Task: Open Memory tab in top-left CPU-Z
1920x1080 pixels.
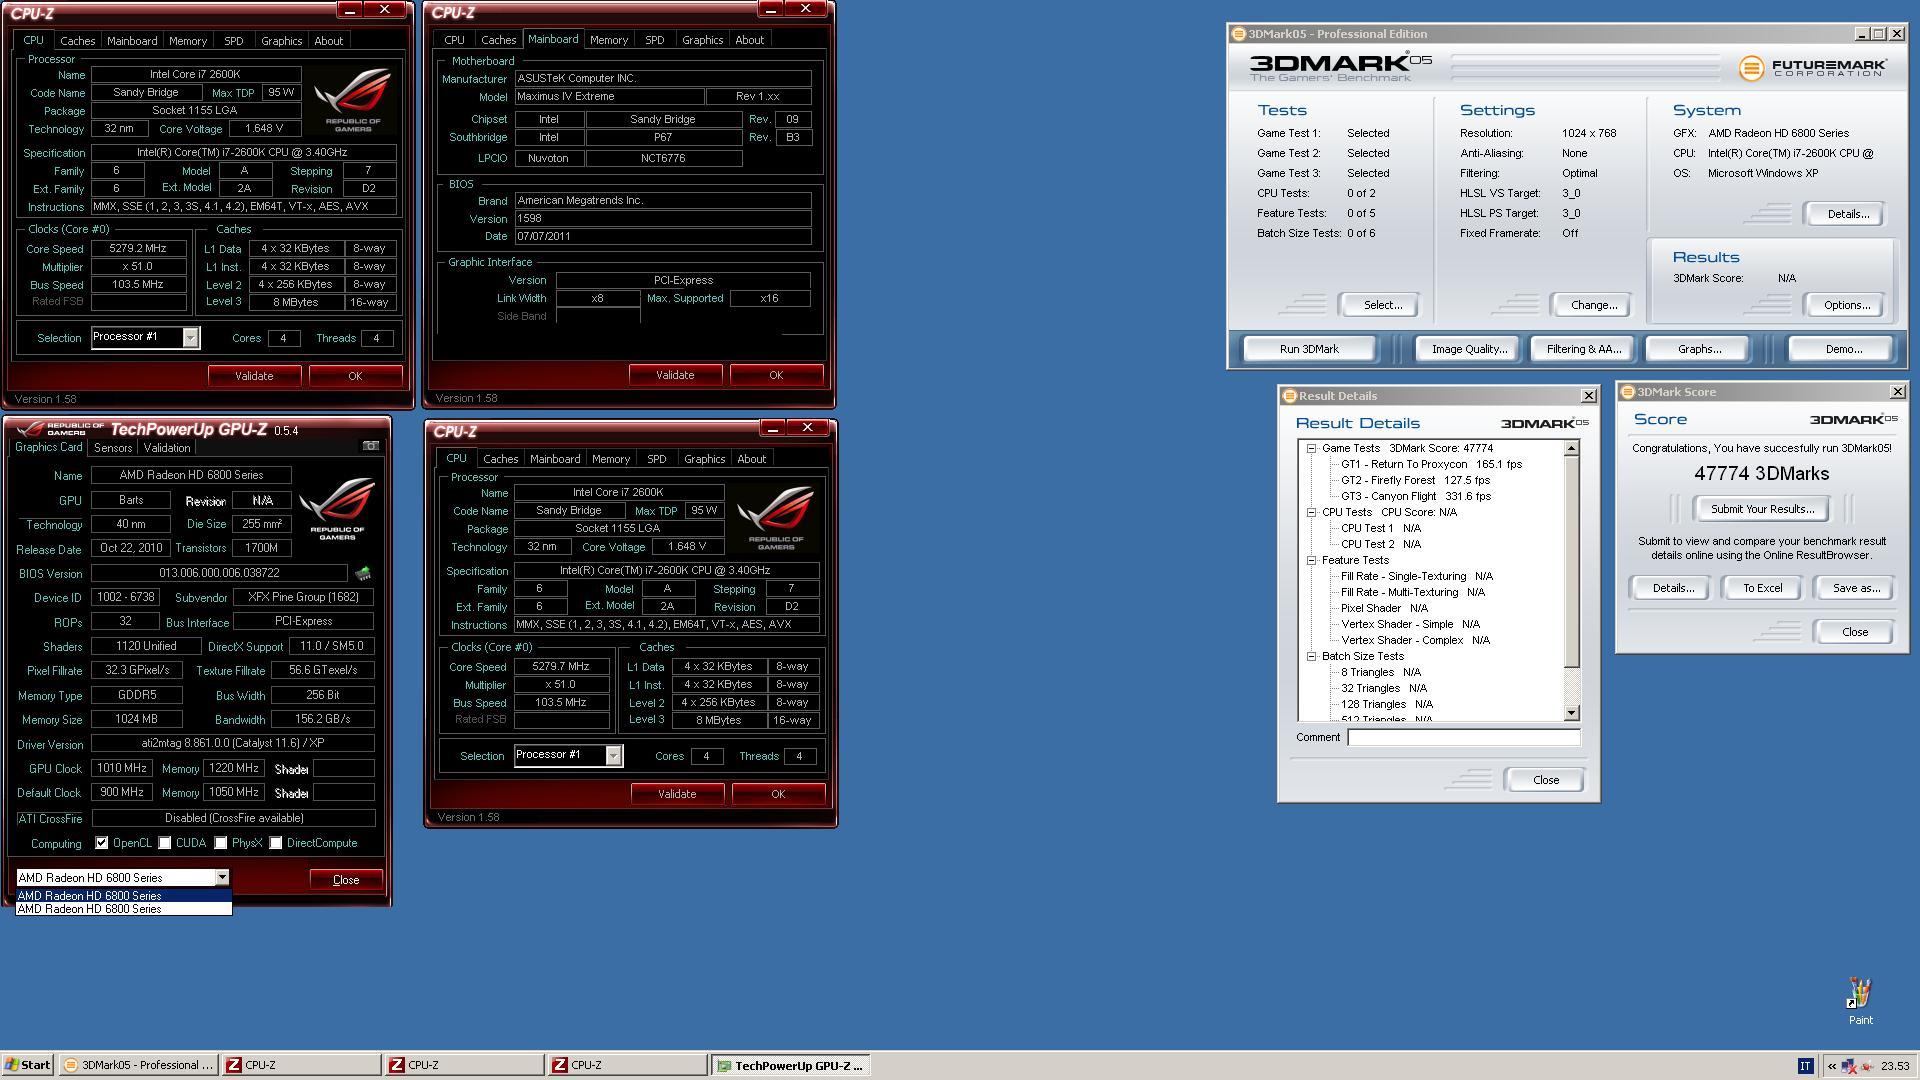Action: click(188, 41)
